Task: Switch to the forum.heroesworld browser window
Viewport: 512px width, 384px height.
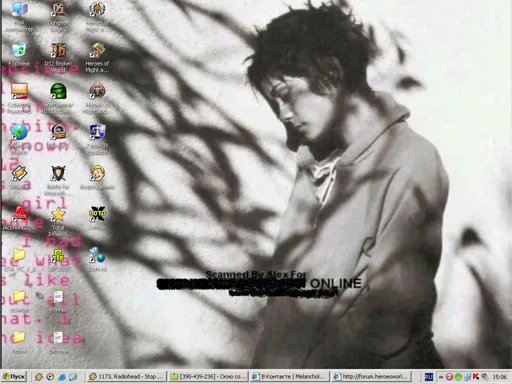Action: (x=371, y=377)
